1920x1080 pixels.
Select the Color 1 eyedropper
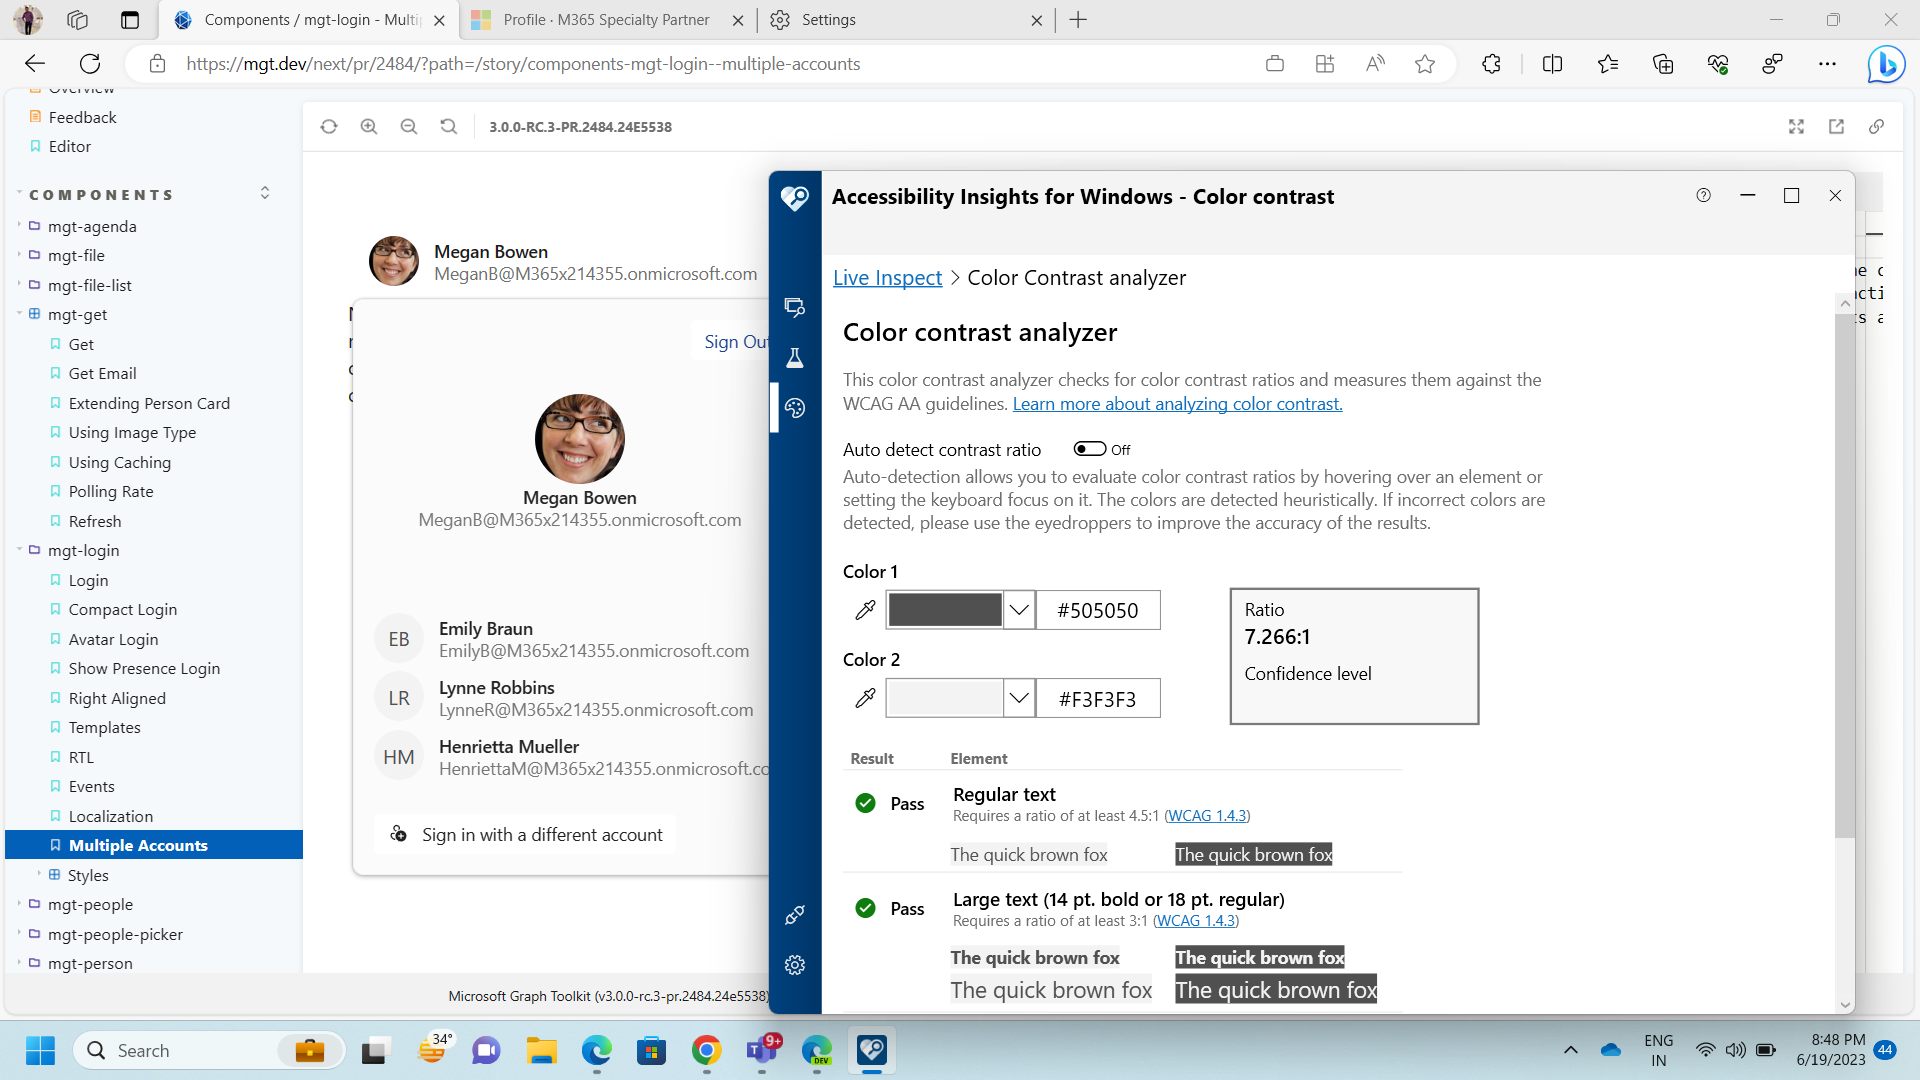pyautogui.click(x=864, y=610)
